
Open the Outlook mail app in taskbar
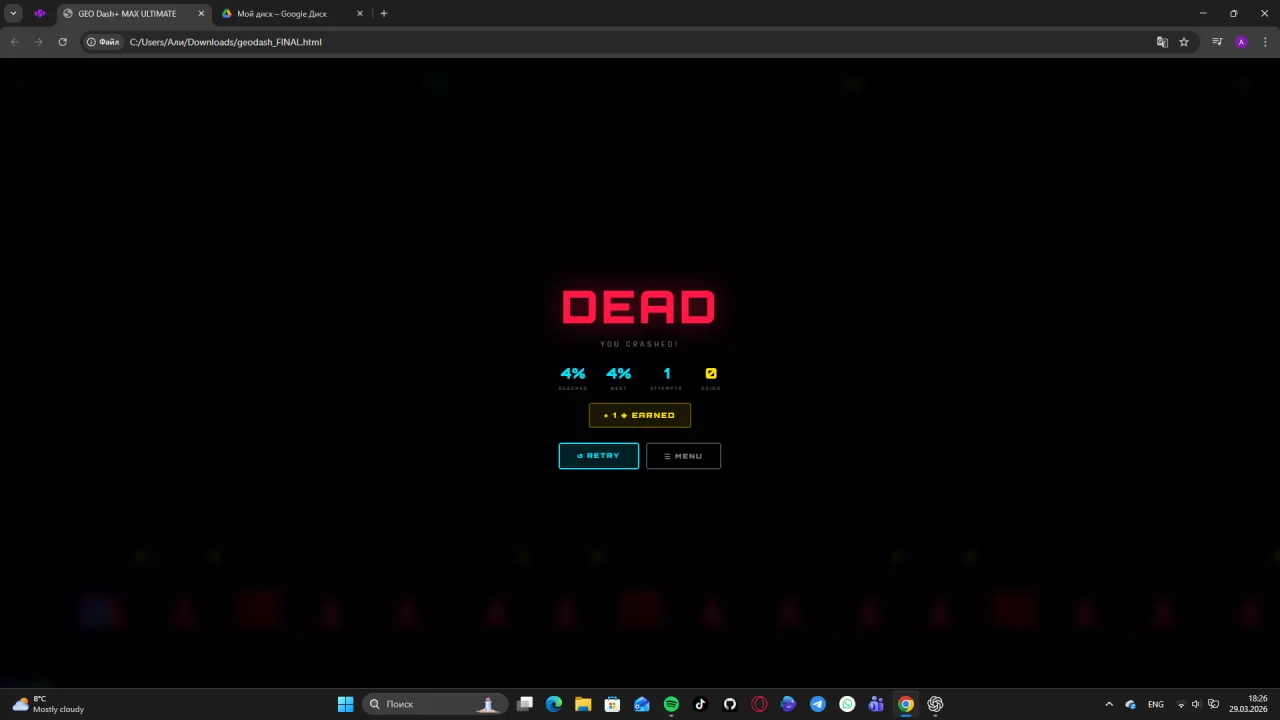(x=642, y=704)
